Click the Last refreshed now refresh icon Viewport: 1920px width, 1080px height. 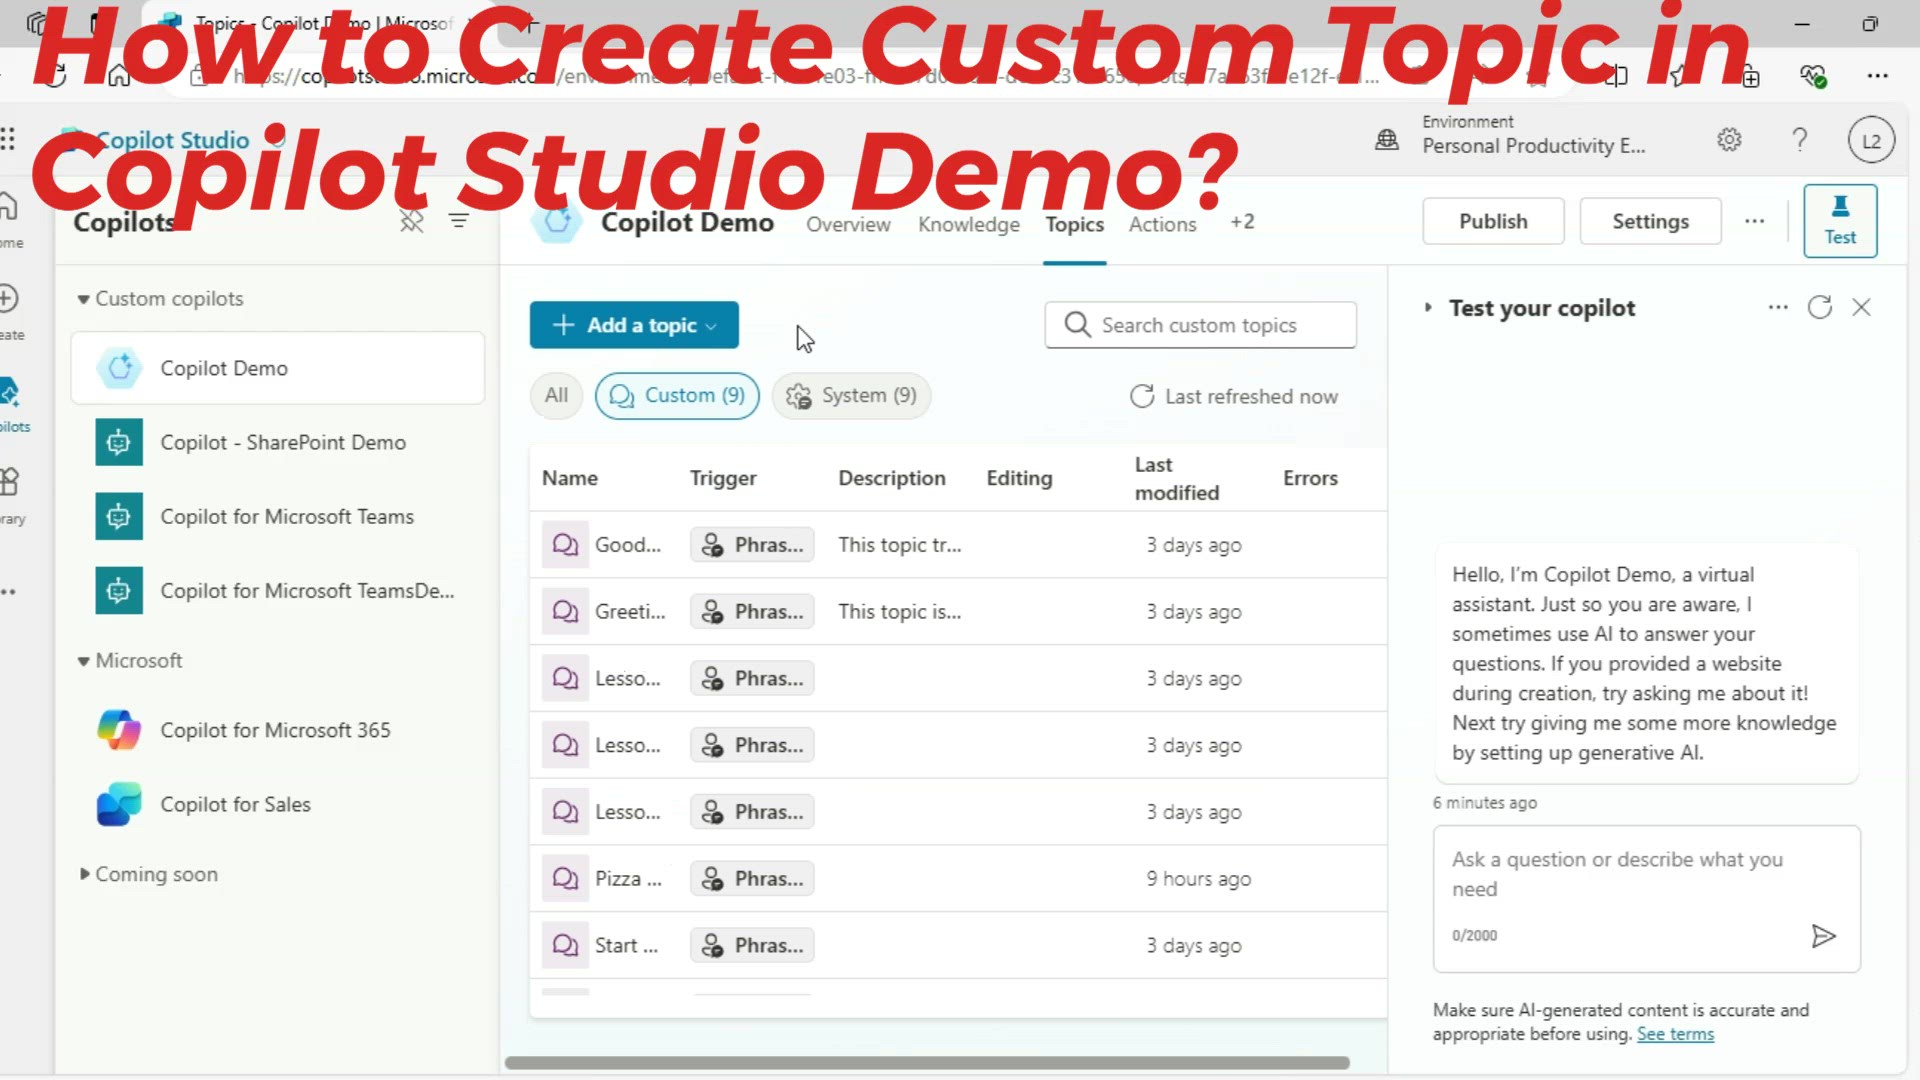[1142, 396]
